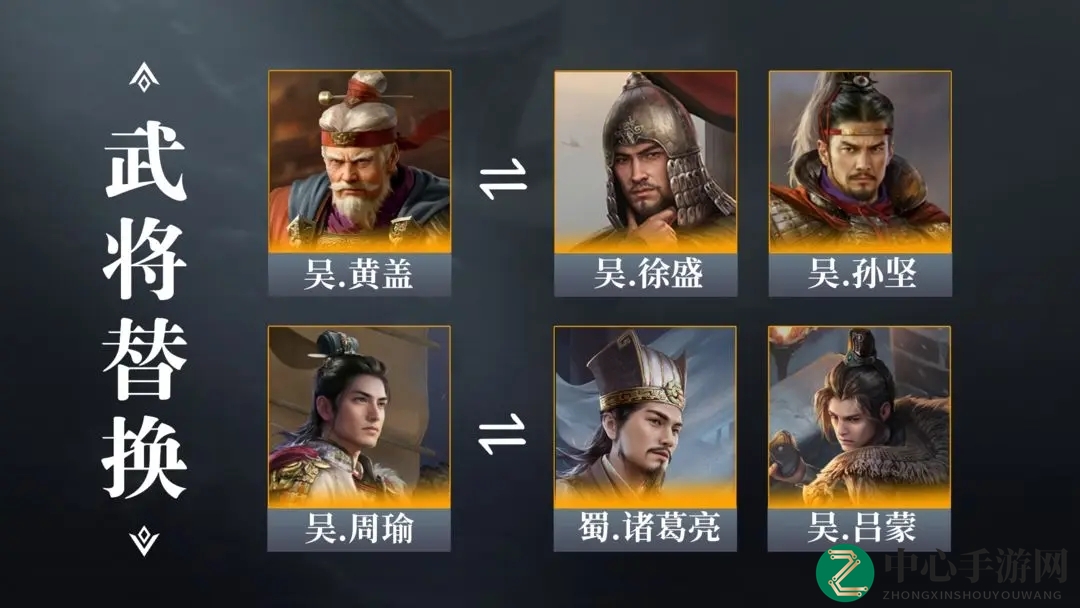The width and height of the screenshot is (1080, 608).
Task: Click the 武将替换 vertical title
Action: point(145,310)
